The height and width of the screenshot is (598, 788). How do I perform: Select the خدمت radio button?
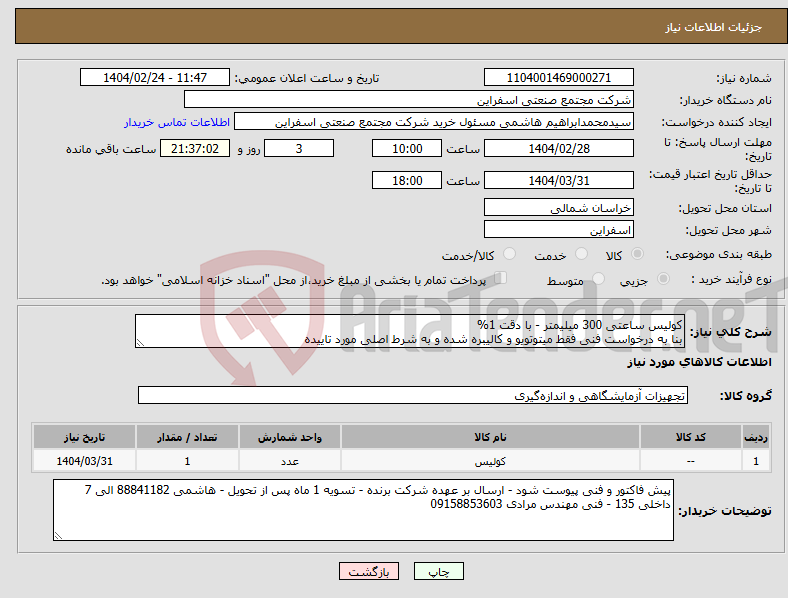click(581, 254)
